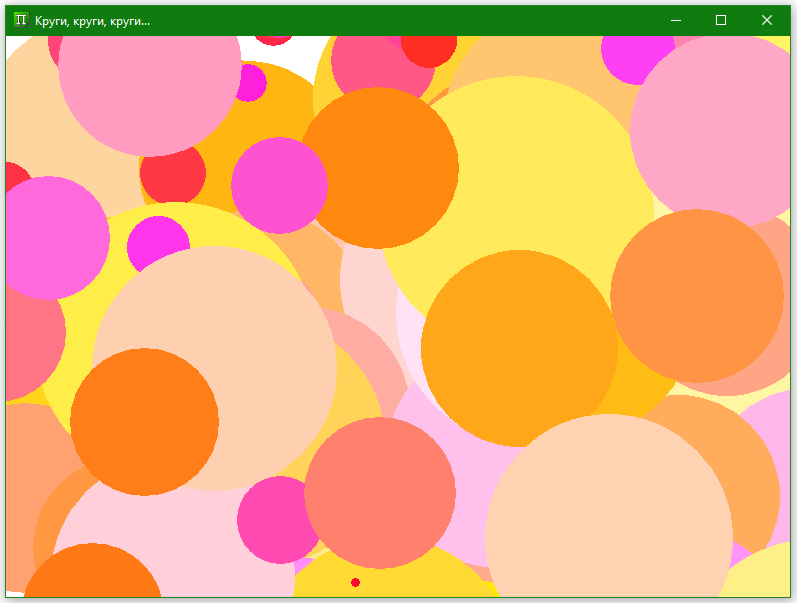Maximize the Круги, круги, круги window
The width and height of the screenshot is (797, 603).
pos(721,20)
